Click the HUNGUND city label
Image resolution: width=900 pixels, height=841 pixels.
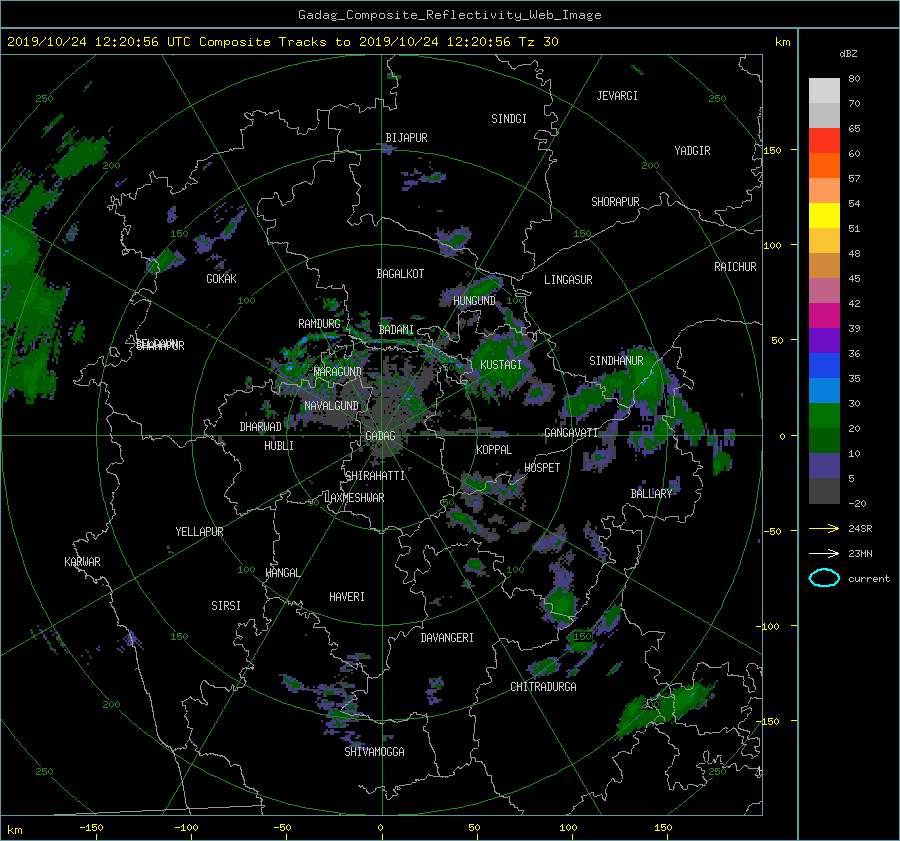[x=474, y=301]
